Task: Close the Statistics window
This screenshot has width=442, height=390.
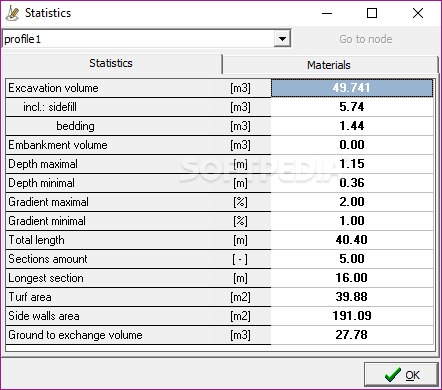Action: point(418,13)
